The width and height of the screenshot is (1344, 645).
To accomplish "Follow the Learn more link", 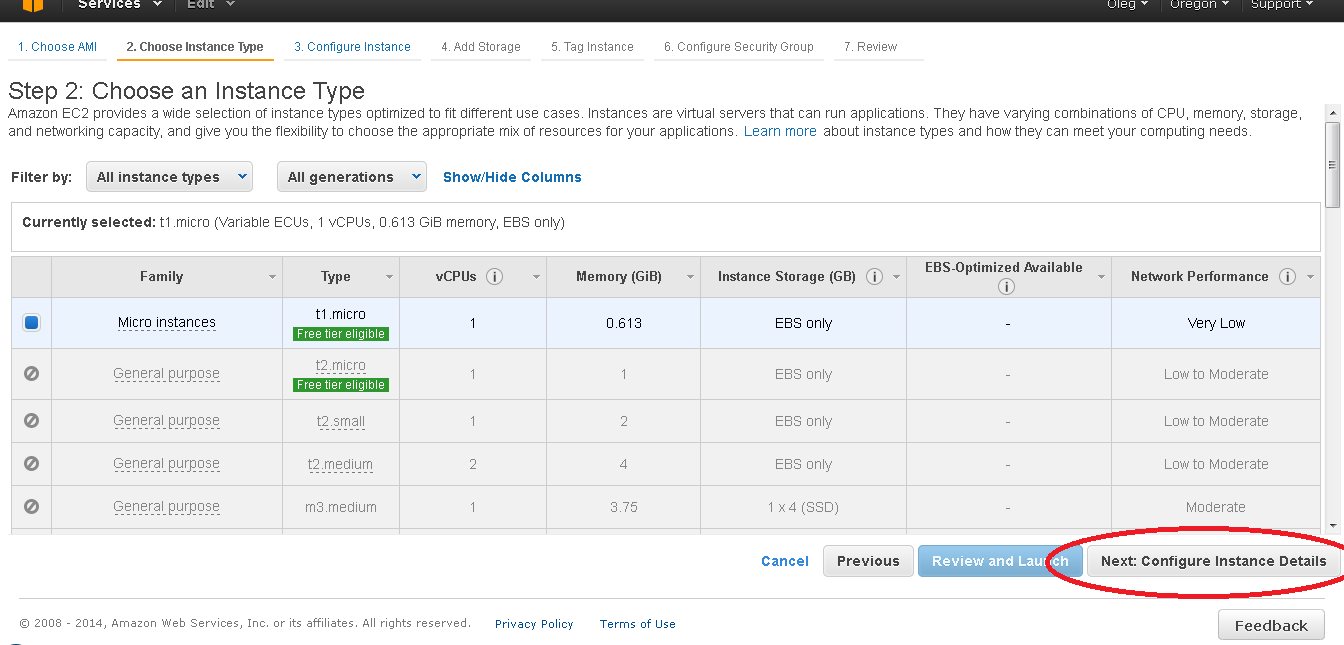I will click(780, 132).
